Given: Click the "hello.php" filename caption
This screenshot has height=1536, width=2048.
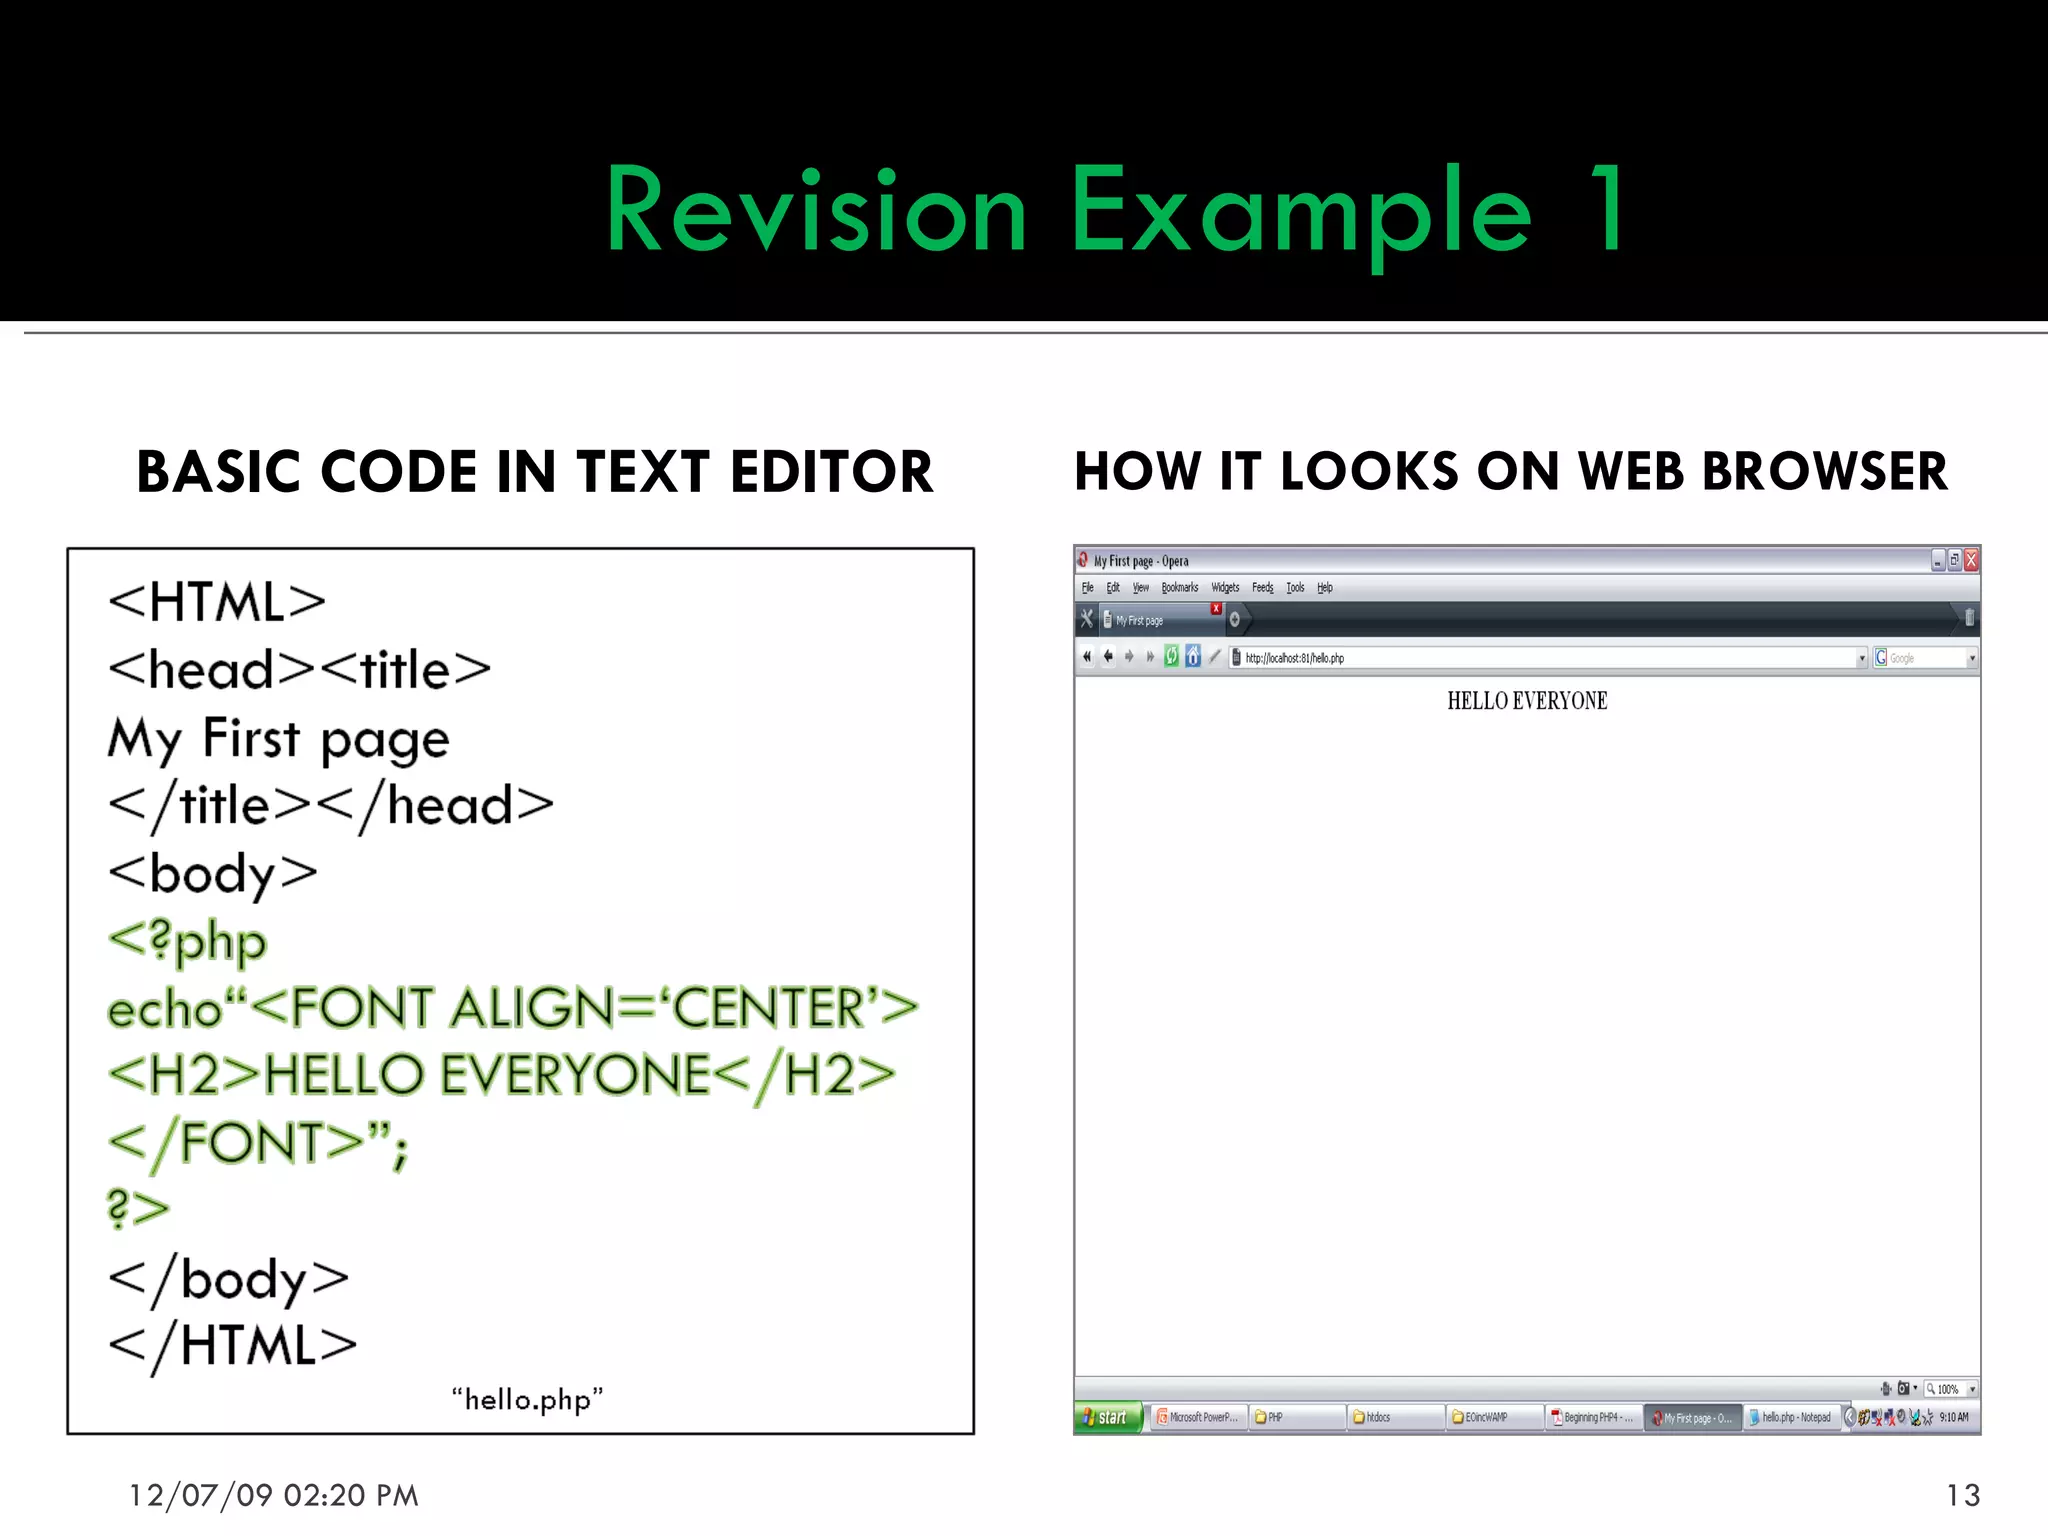Looking at the screenshot, I should point(527,1399).
